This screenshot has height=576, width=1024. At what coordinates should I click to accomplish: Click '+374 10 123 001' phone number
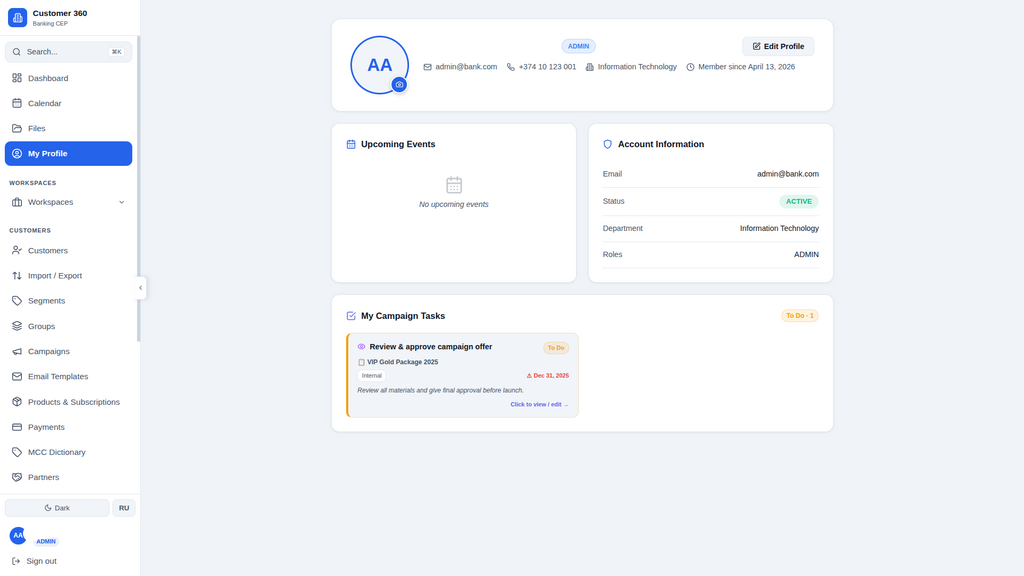pos(547,67)
